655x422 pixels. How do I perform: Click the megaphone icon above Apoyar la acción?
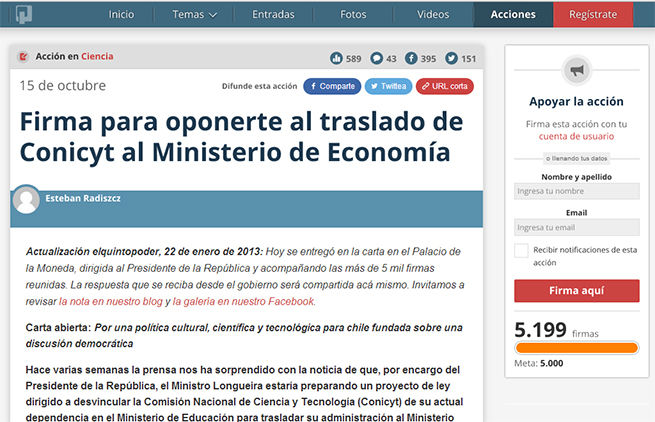tap(577, 70)
